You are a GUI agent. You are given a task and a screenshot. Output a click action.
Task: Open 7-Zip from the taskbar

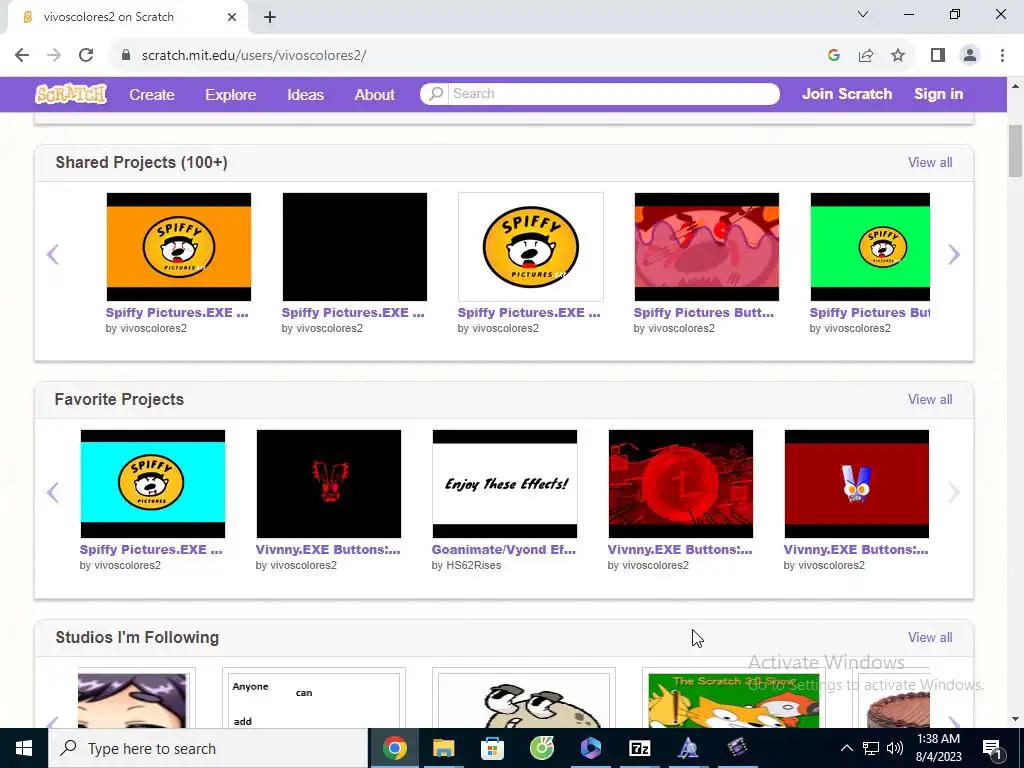[x=639, y=748]
